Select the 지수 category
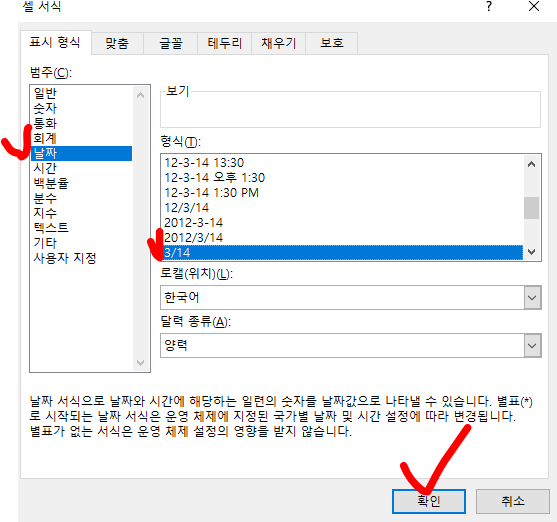This screenshot has height=522, width=557. [x=81, y=213]
